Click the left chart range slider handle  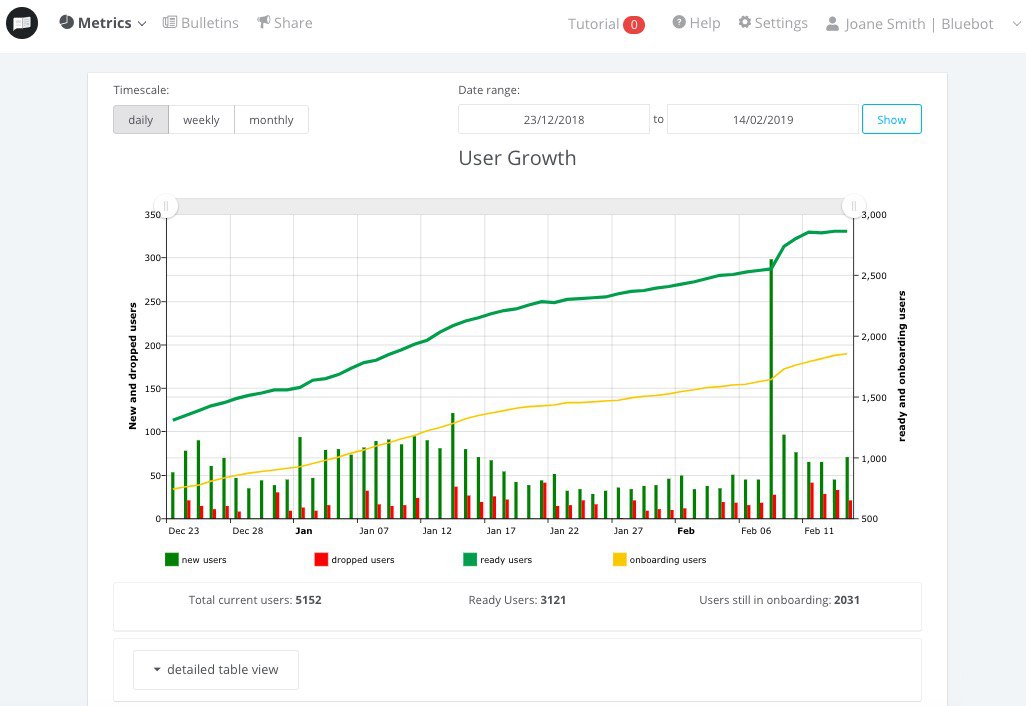click(166, 206)
